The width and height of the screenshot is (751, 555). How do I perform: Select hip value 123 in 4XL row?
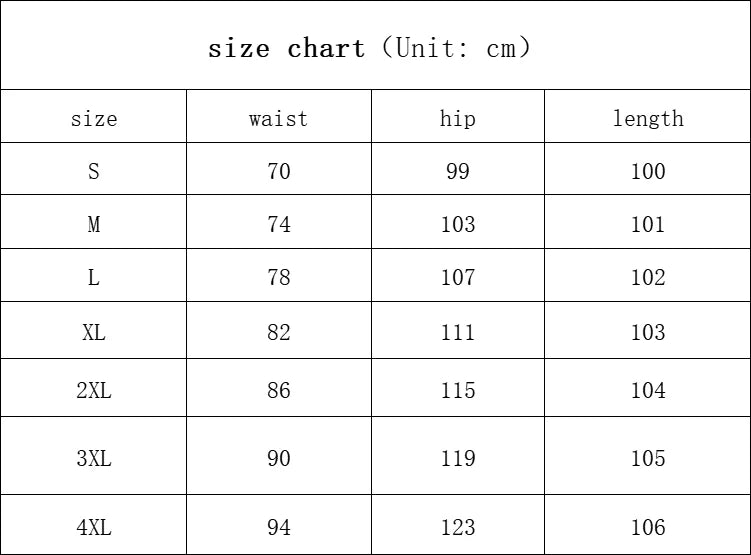pos(457,528)
